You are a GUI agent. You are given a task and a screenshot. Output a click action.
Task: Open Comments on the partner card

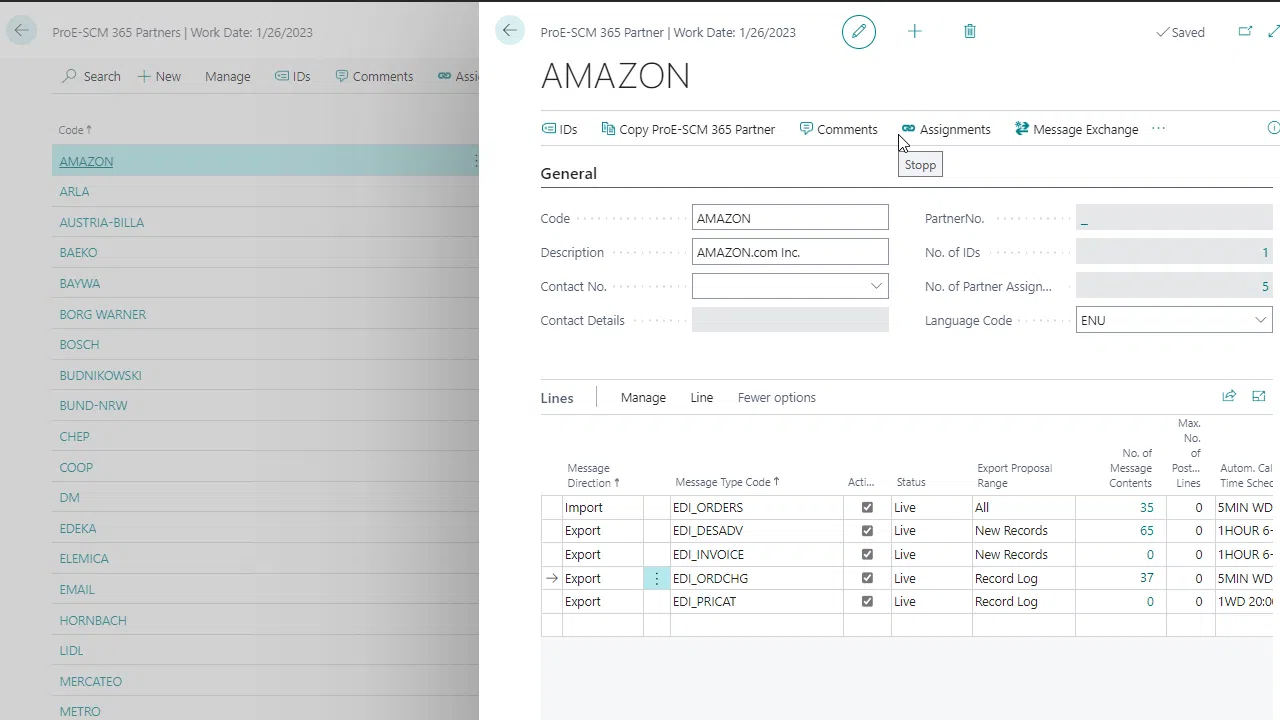coord(838,129)
